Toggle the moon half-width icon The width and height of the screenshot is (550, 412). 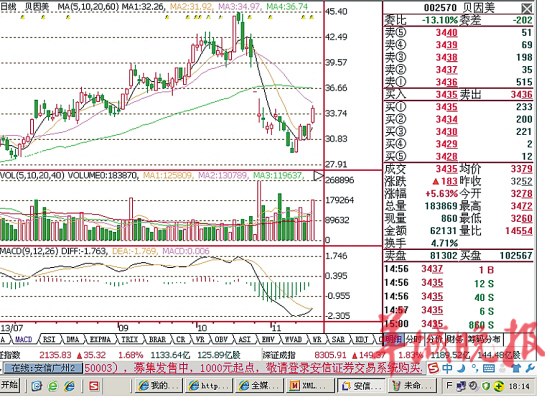point(462,368)
